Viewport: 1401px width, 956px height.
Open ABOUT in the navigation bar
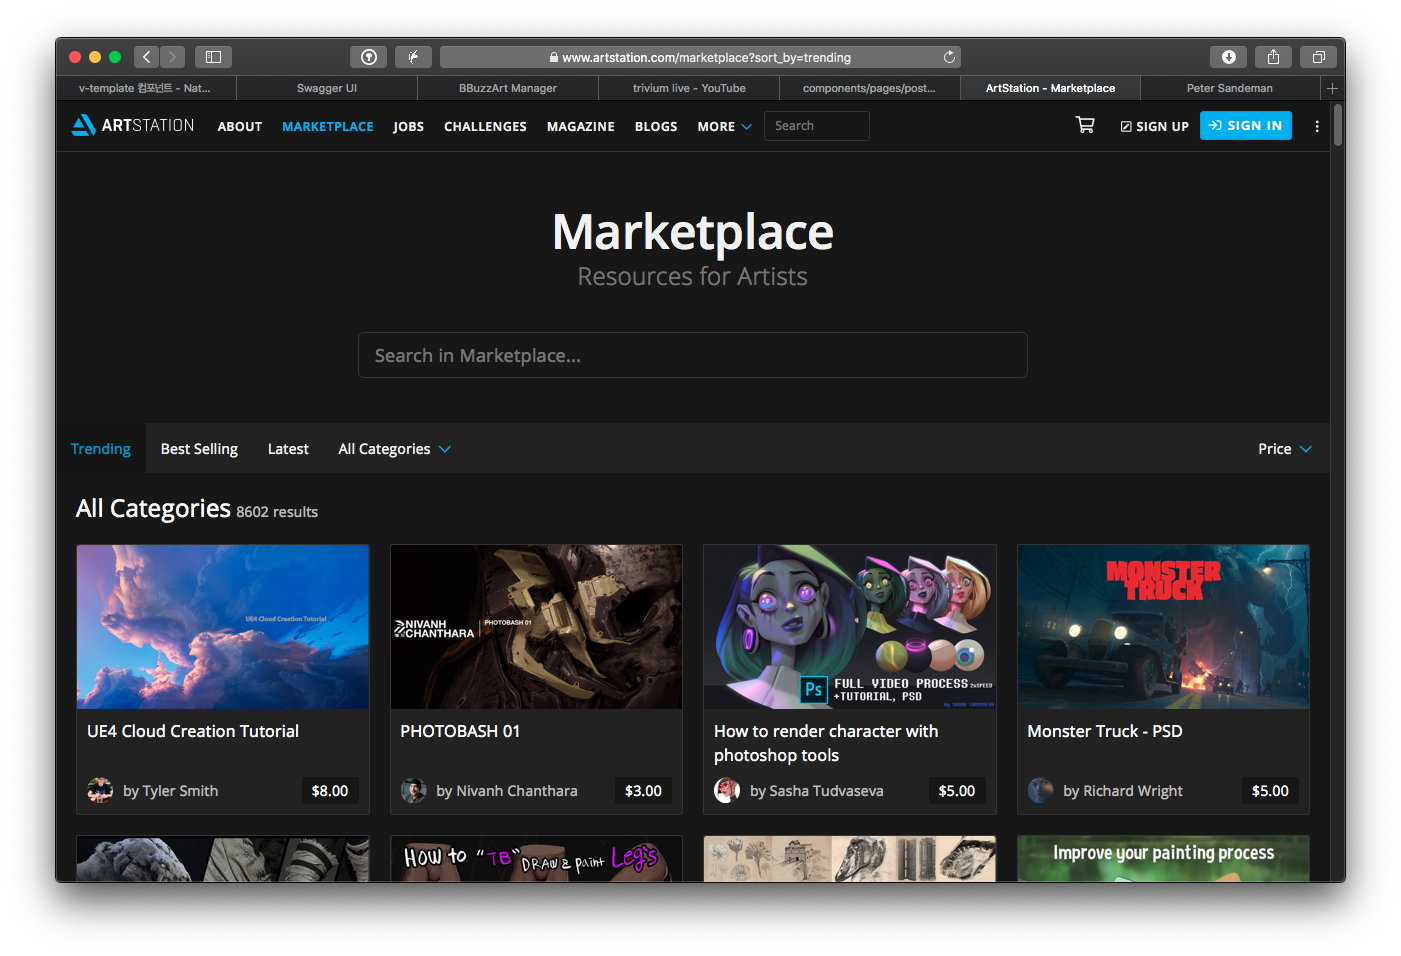tap(240, 126)
